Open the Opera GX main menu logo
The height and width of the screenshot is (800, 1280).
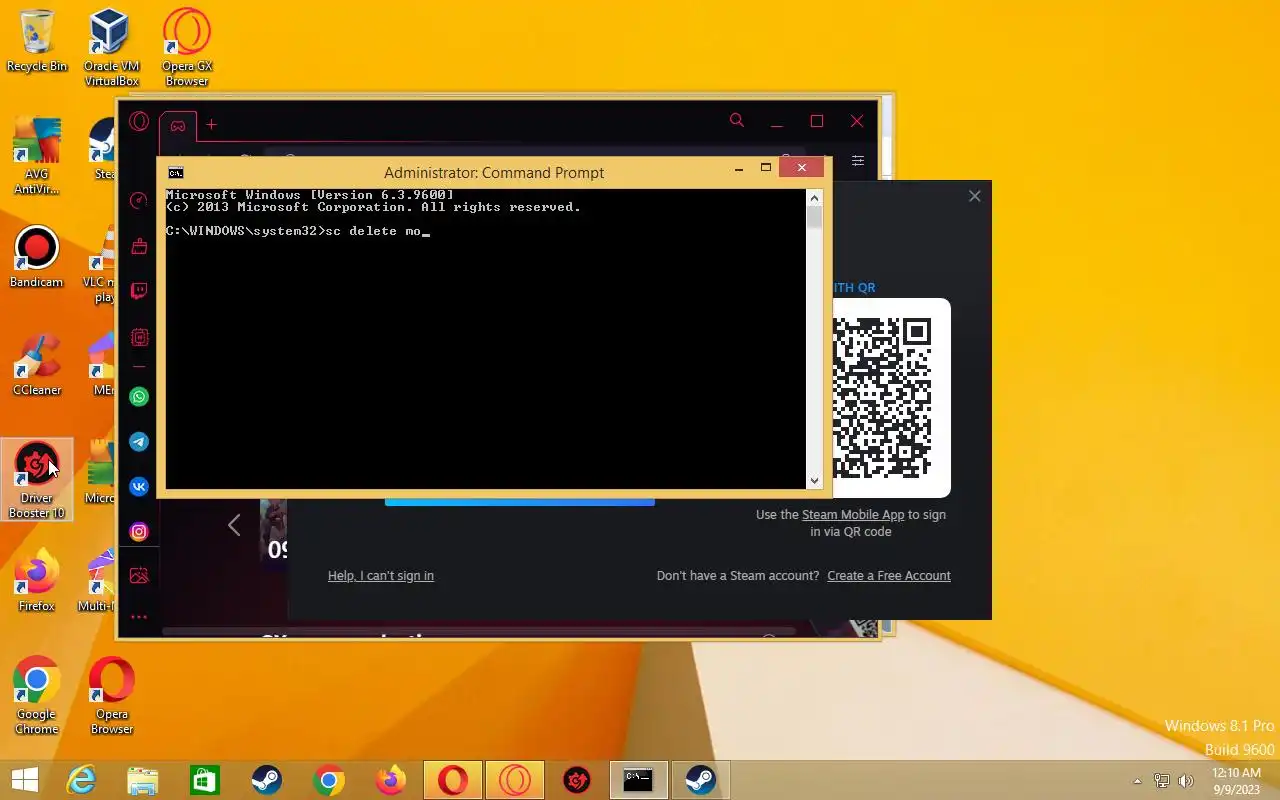pos(139,122)
